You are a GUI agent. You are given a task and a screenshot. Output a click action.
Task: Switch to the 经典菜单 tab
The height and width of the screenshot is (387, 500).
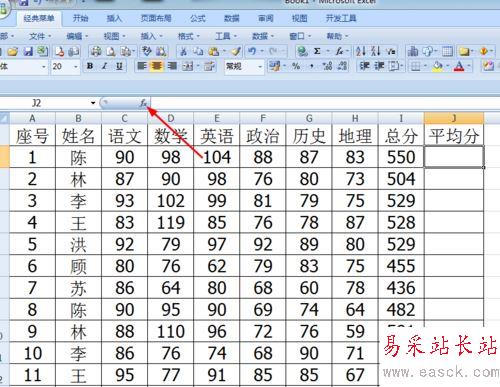pyautogui.click(x=39, y=18)
